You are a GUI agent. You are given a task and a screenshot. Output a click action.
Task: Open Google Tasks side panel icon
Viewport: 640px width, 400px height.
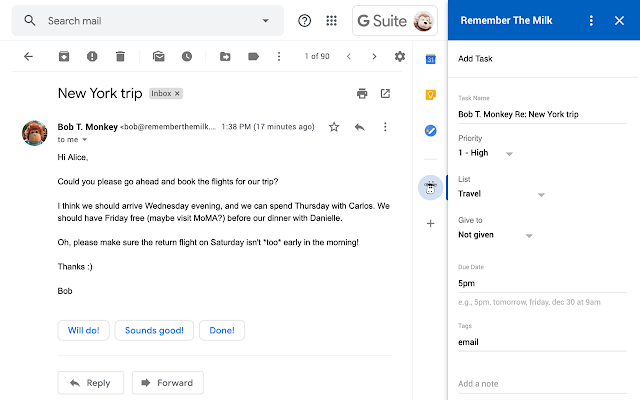click(431, 131)
